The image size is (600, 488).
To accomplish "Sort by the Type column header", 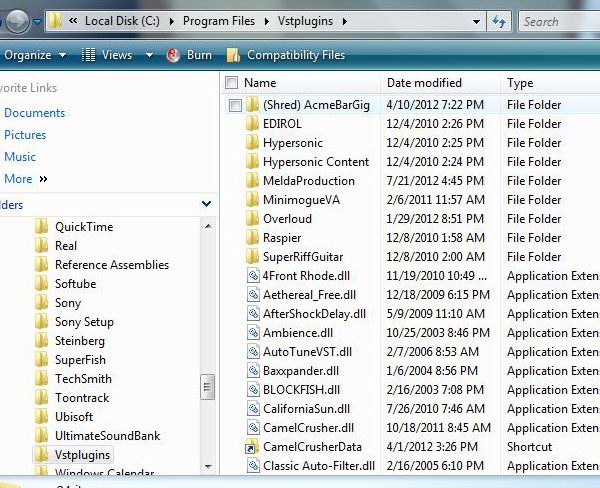I will click(520, 83).
